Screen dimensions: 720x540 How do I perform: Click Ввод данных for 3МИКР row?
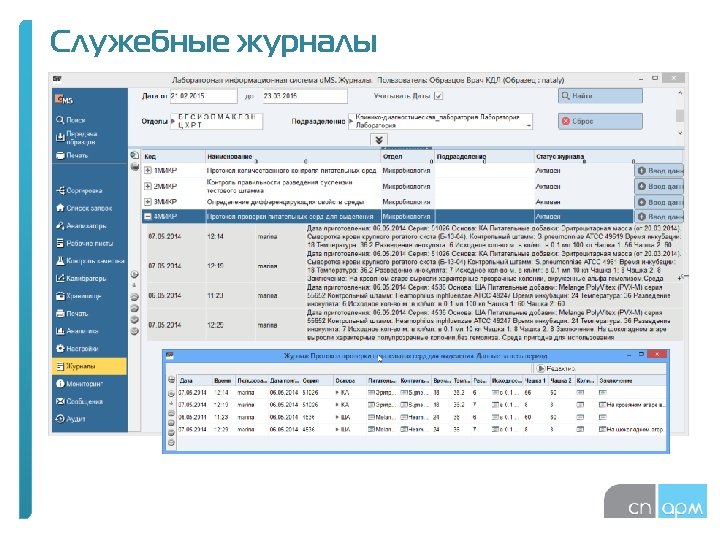tap(659, 202)
